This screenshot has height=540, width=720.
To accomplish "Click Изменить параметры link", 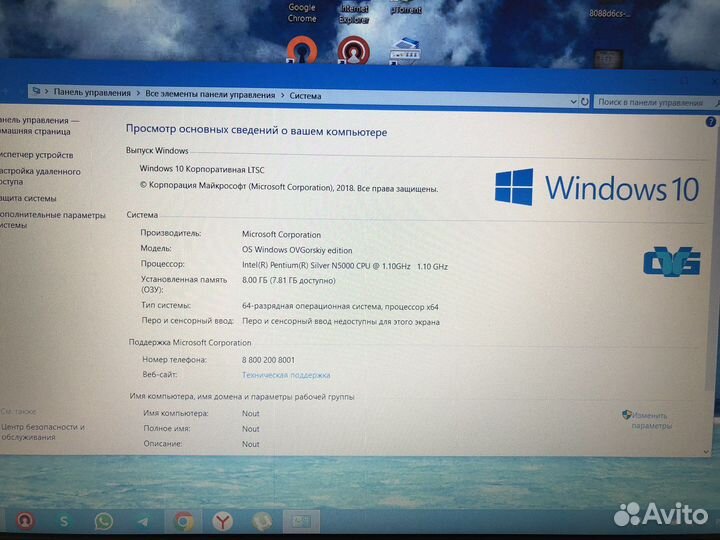I will [x=651, y=421].
